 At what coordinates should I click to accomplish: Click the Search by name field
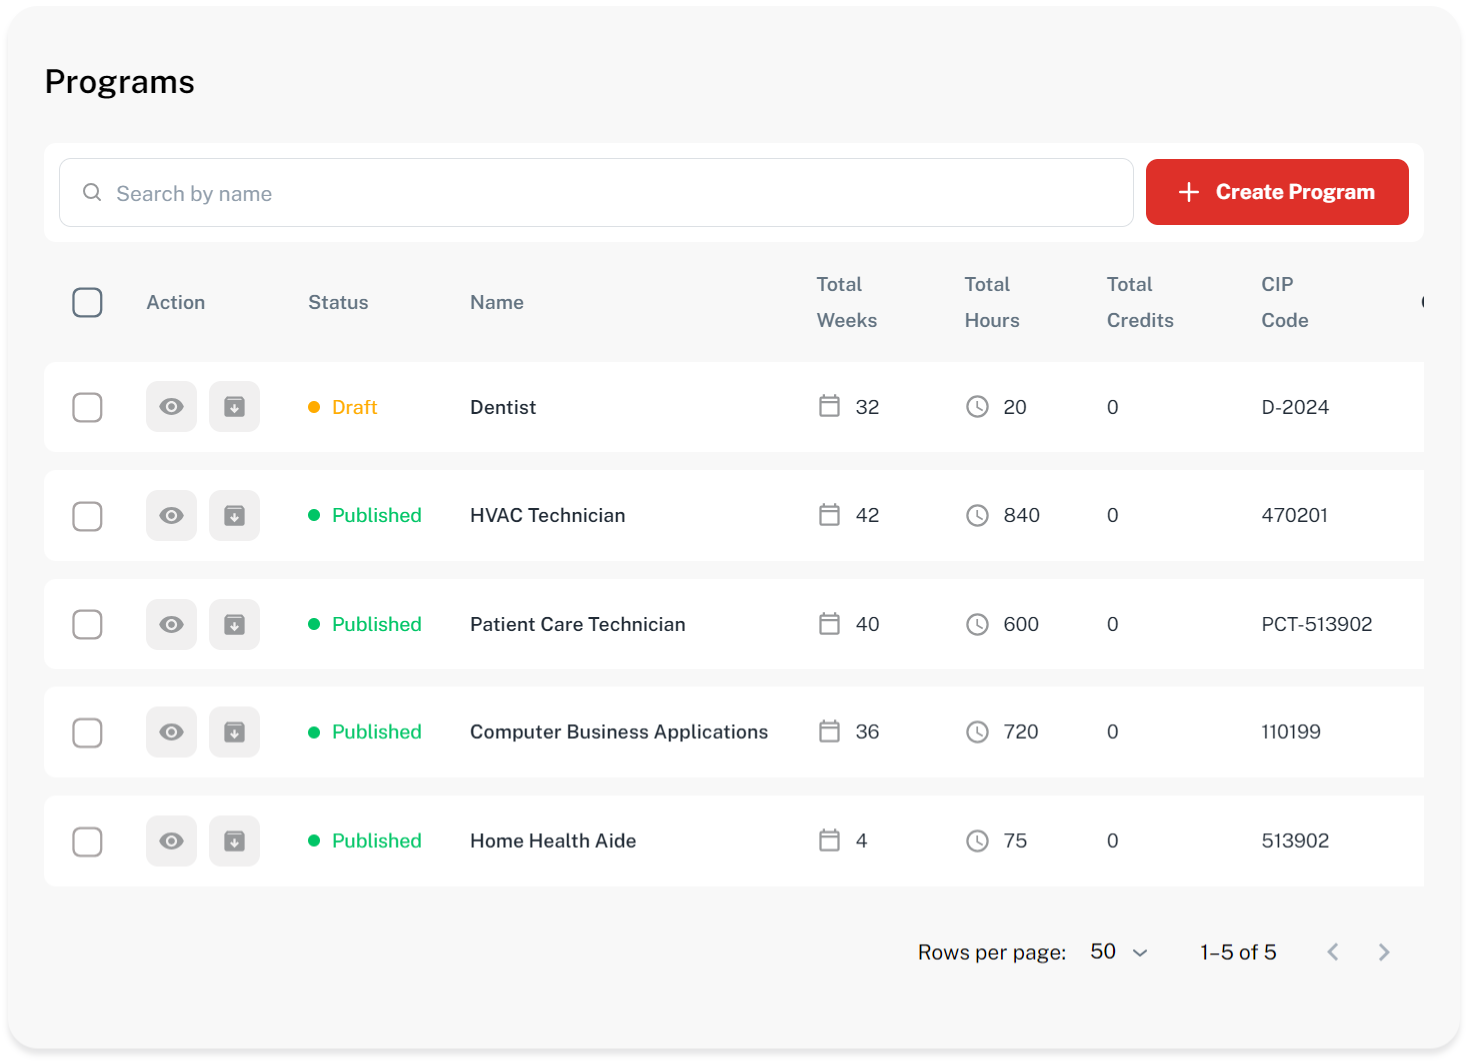pos(596,193)
